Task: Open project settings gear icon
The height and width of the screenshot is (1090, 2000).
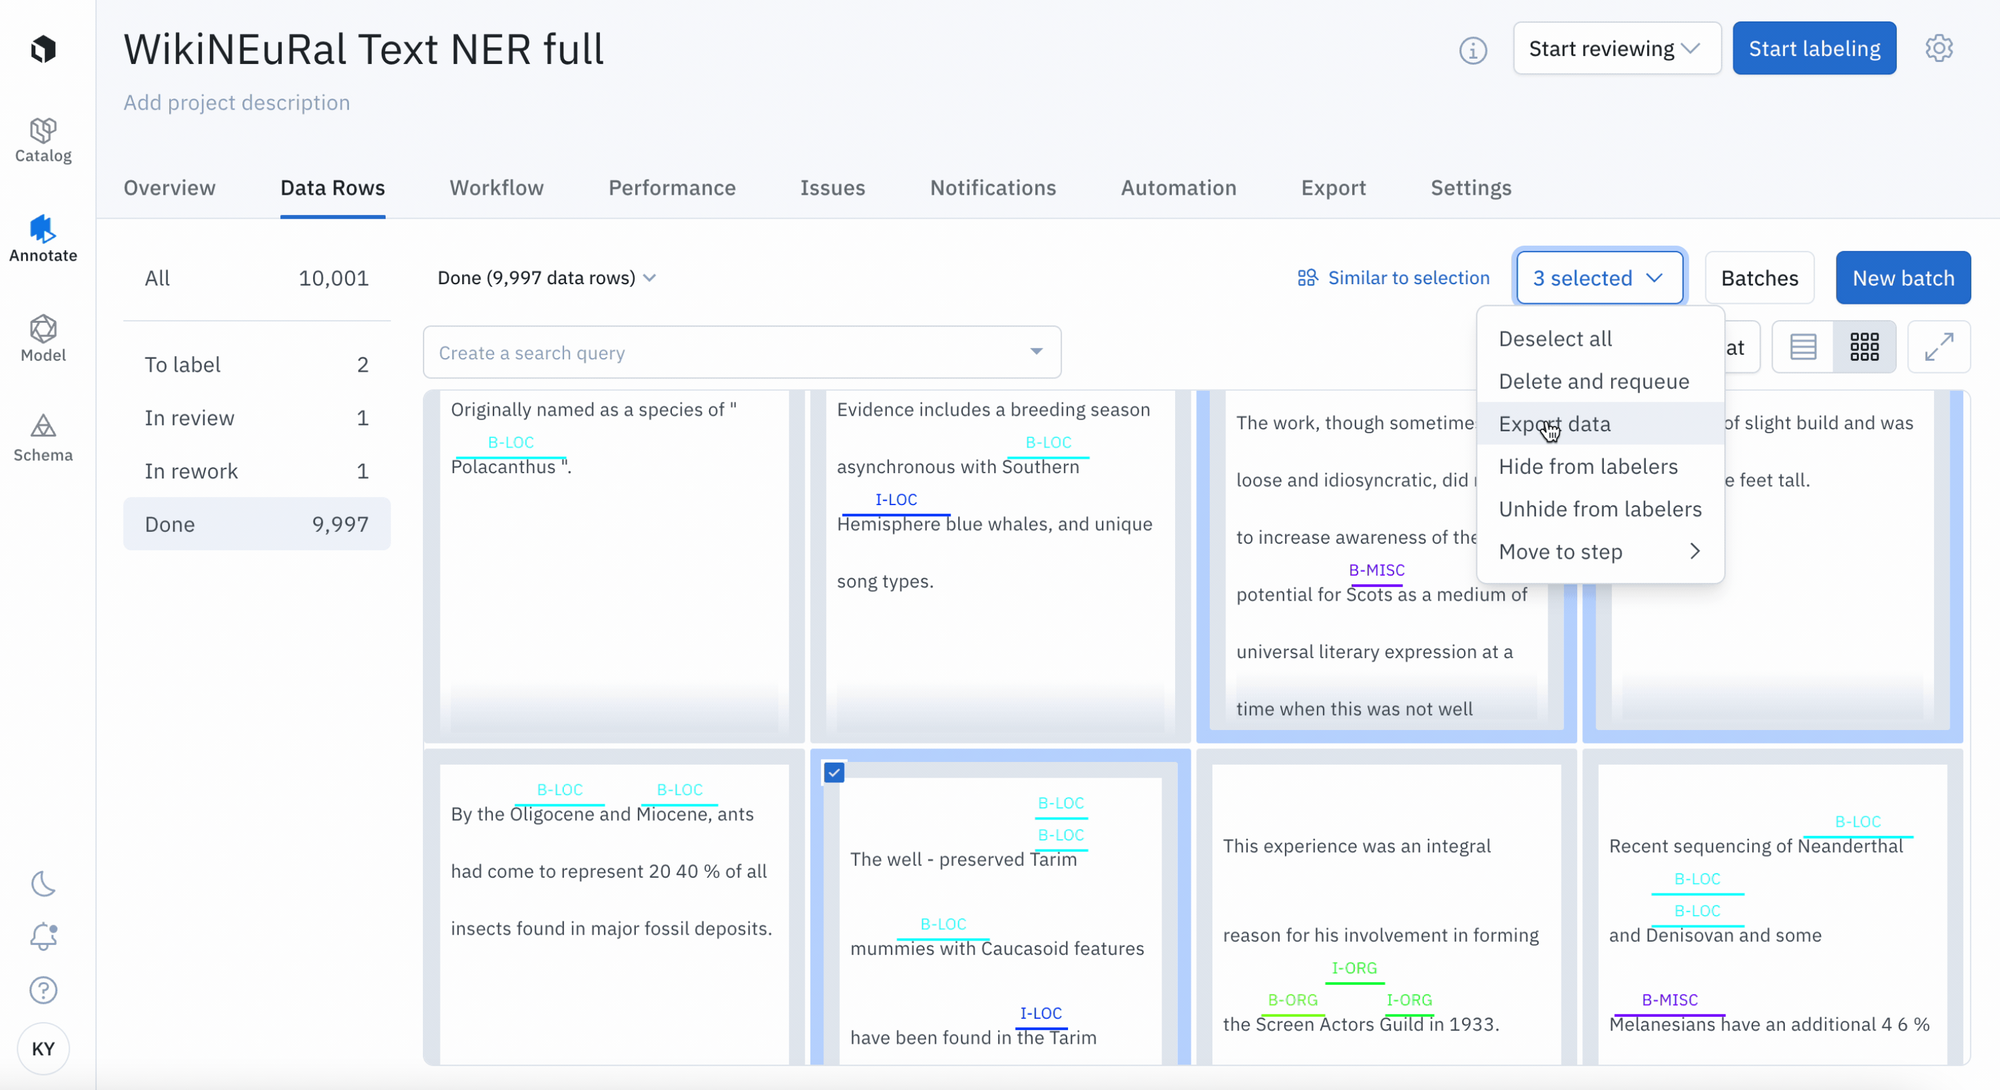Action: click(x=1939, y=48)
